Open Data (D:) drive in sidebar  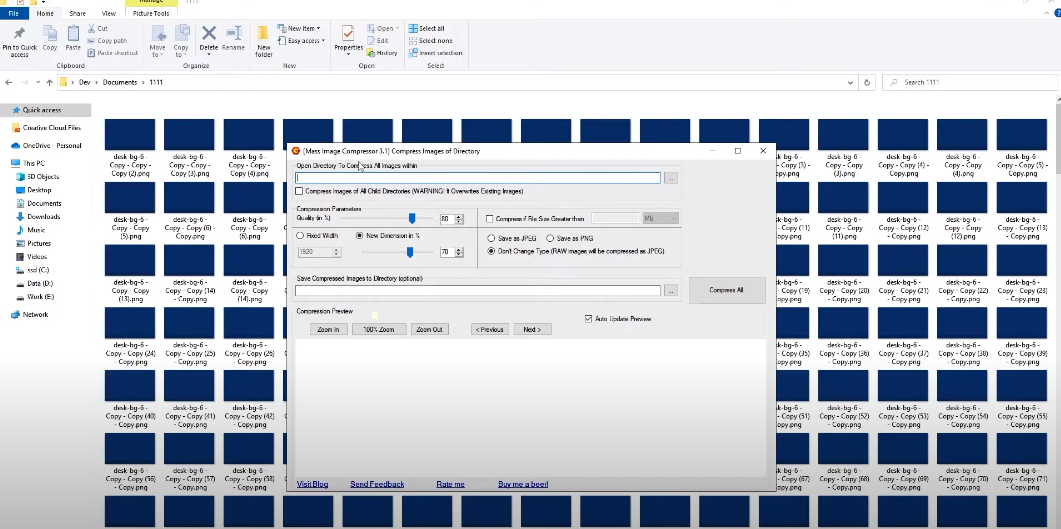[40, 283]
